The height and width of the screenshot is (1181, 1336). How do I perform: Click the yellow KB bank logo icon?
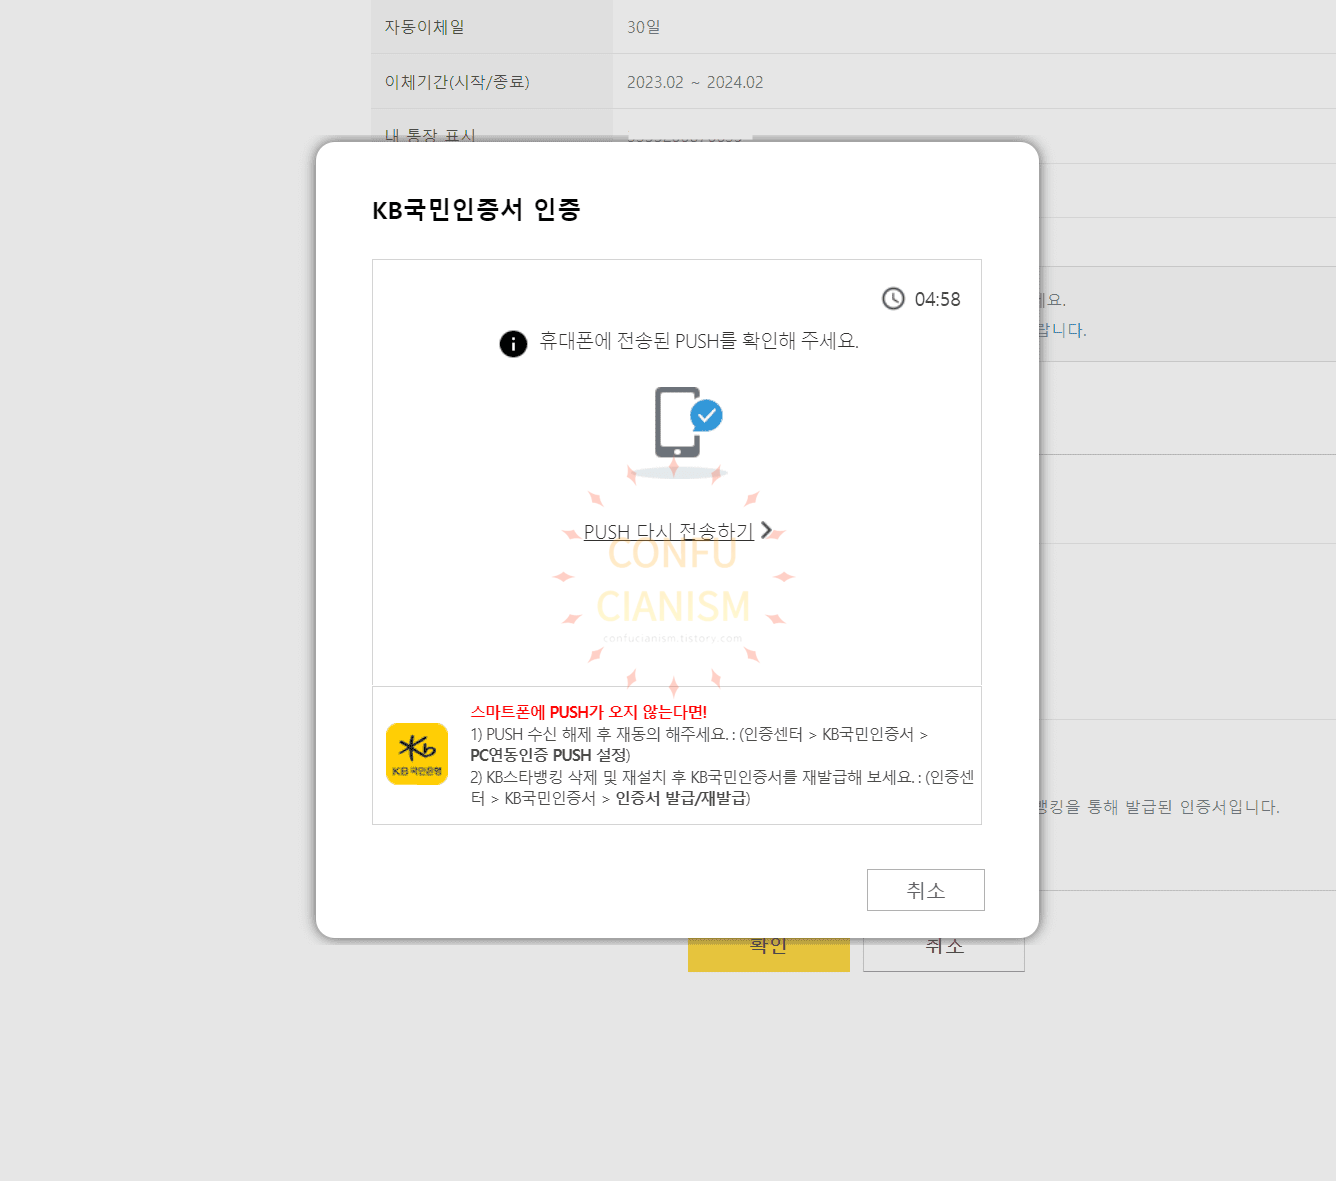click(x=417, y=754)
